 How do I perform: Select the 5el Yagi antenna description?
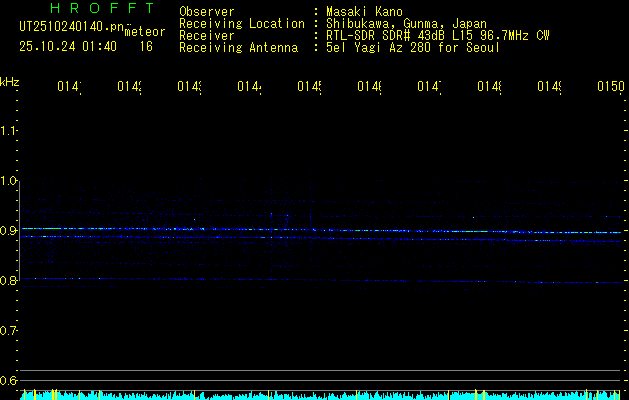point(412,47)
